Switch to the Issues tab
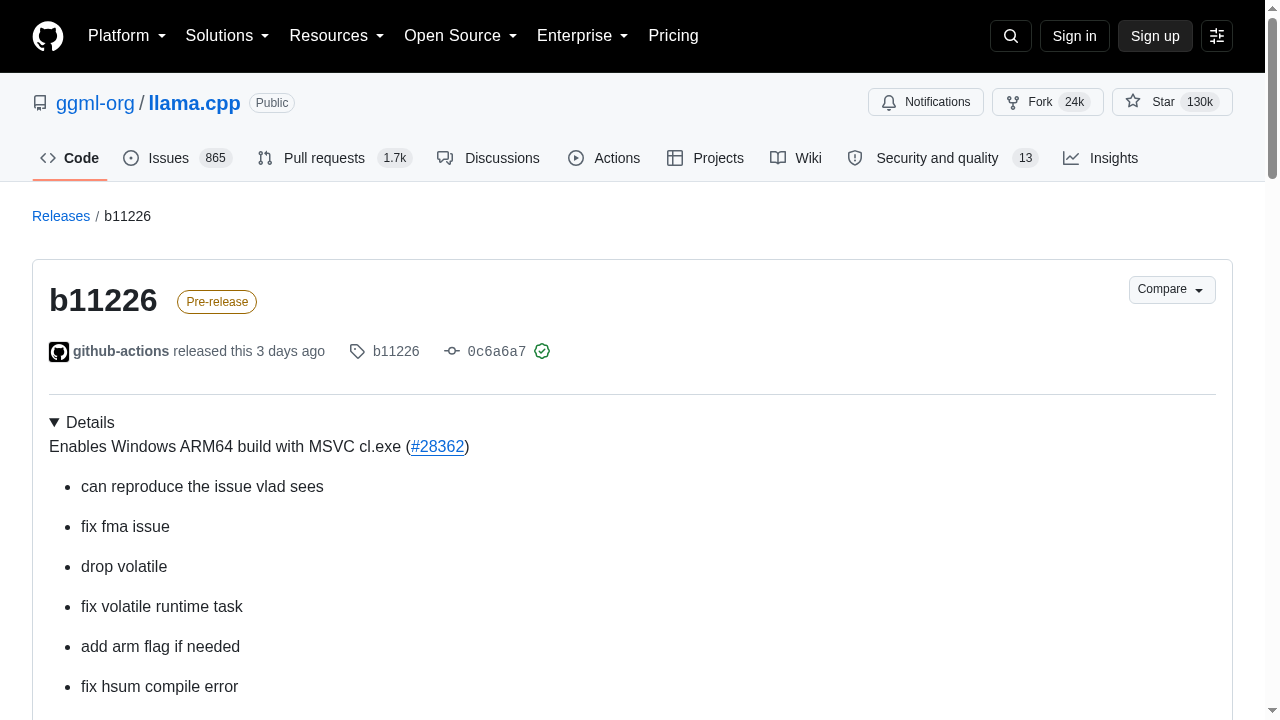1280x720 pixels. (x=178, y=158)
